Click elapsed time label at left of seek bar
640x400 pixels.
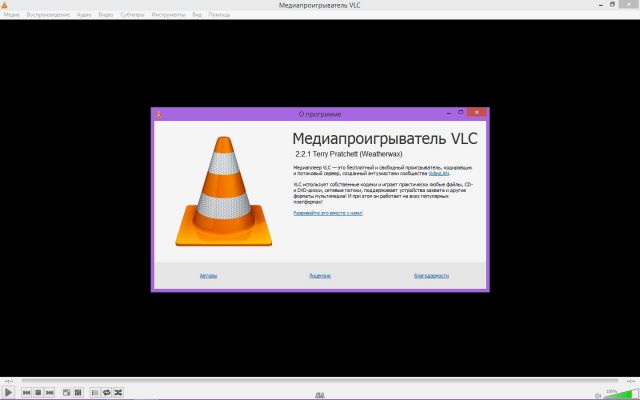click(x=8, y=381)
